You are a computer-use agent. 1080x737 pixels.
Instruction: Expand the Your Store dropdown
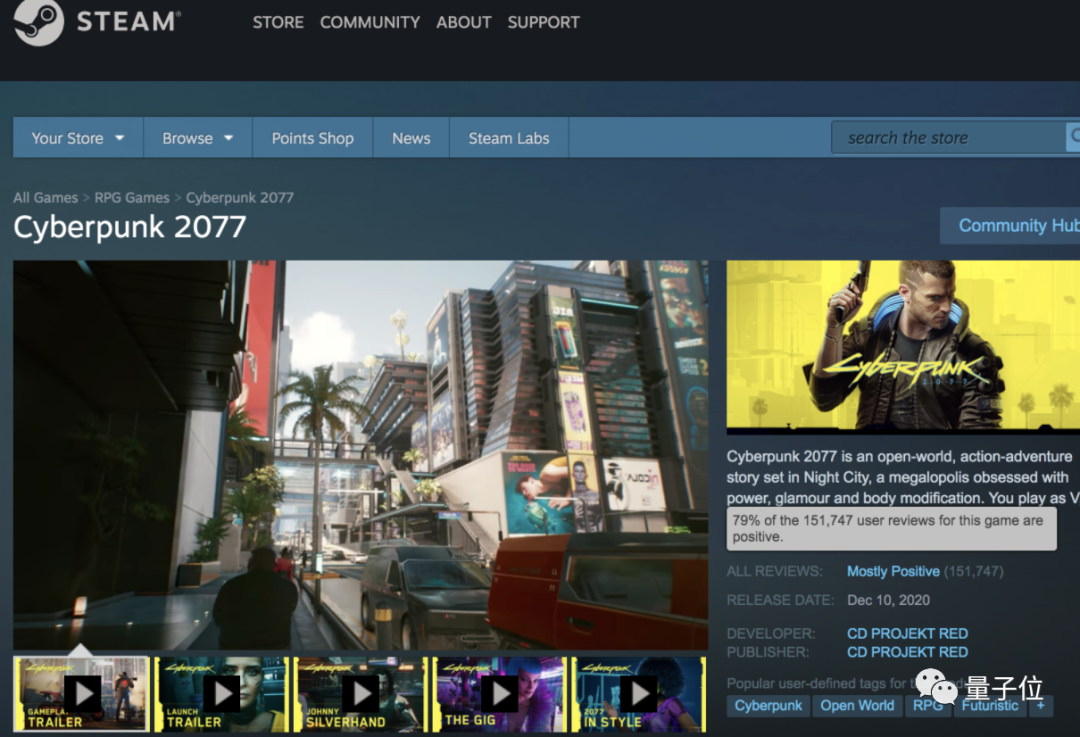78,138
